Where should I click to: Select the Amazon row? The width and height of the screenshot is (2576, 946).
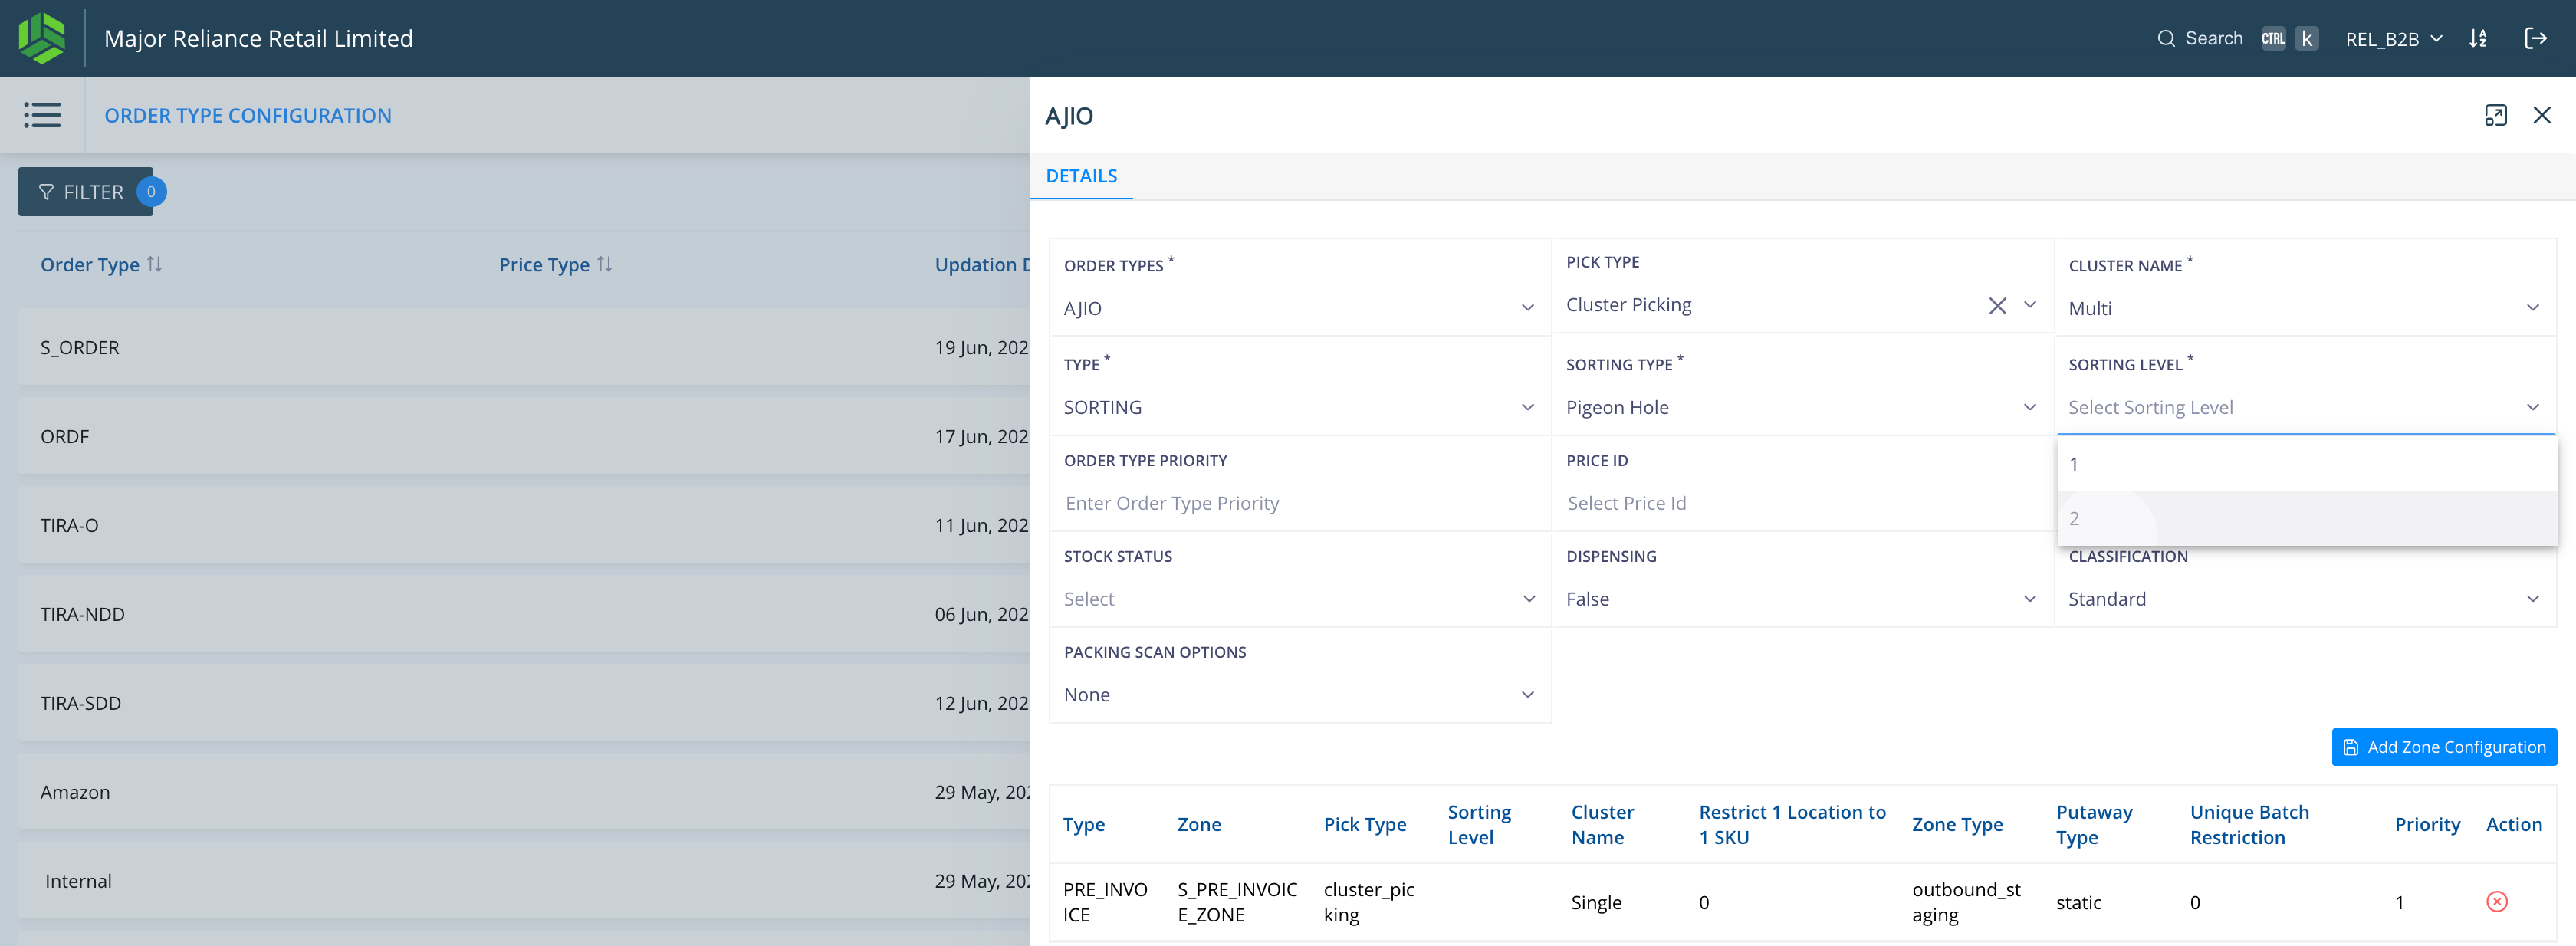(524, 792)
